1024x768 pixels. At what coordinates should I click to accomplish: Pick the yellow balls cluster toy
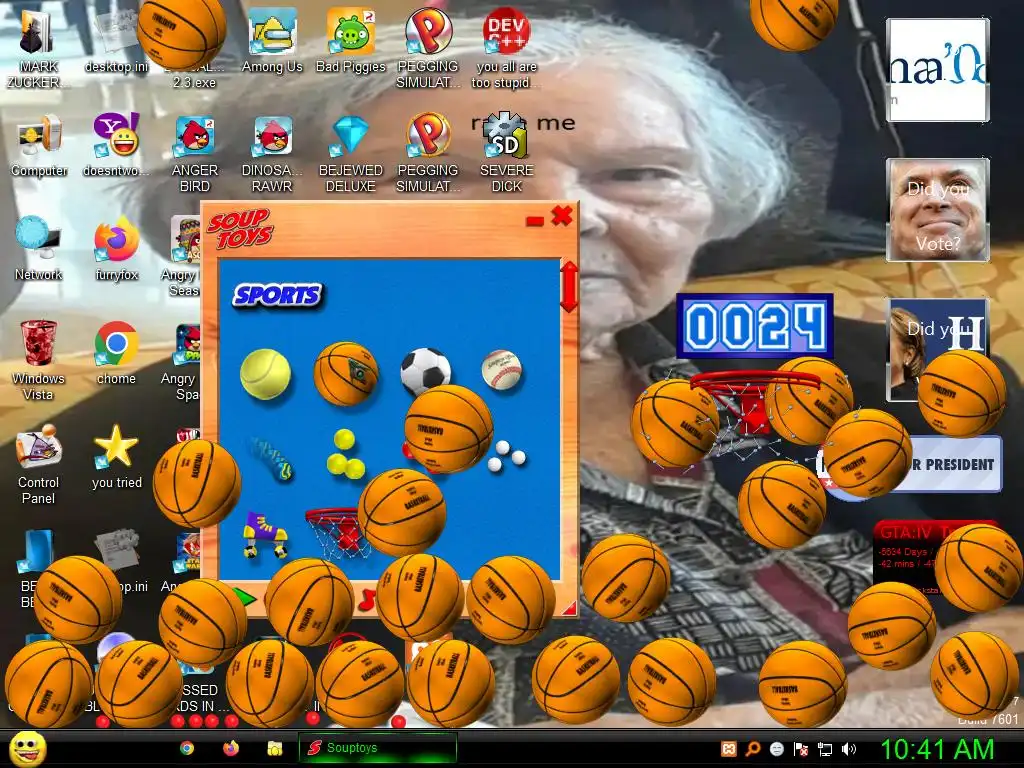(345, 453)
